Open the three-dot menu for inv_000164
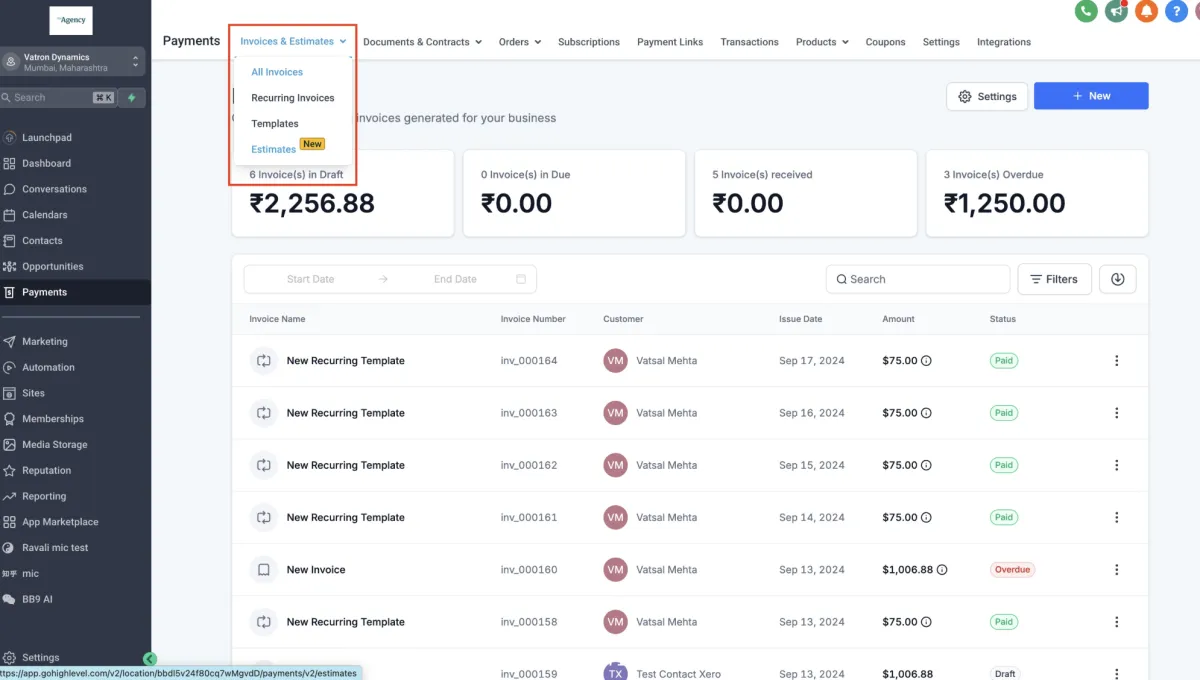 1117,361
